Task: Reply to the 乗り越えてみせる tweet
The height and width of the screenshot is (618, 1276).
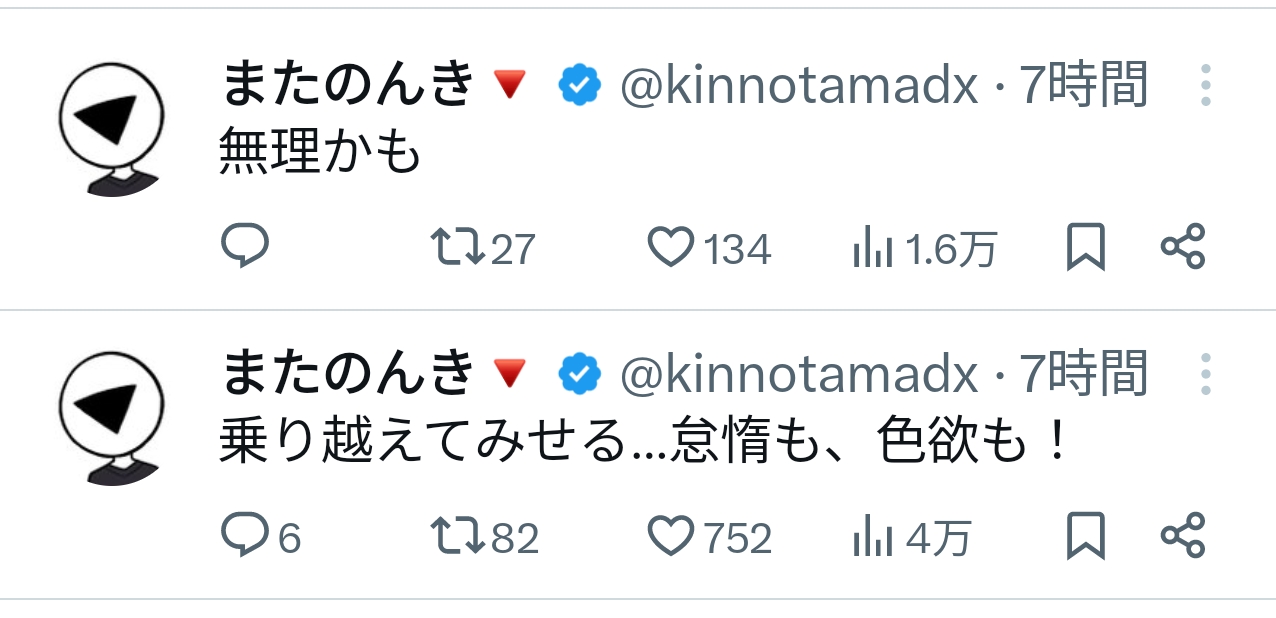Action: point(244,537)
